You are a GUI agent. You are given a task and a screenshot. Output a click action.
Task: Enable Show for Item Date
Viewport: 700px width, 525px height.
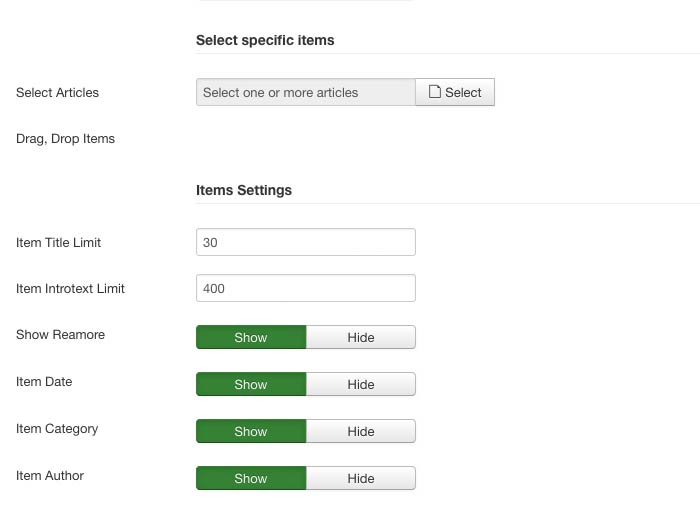pyautogui.click(x=251, y=384)
